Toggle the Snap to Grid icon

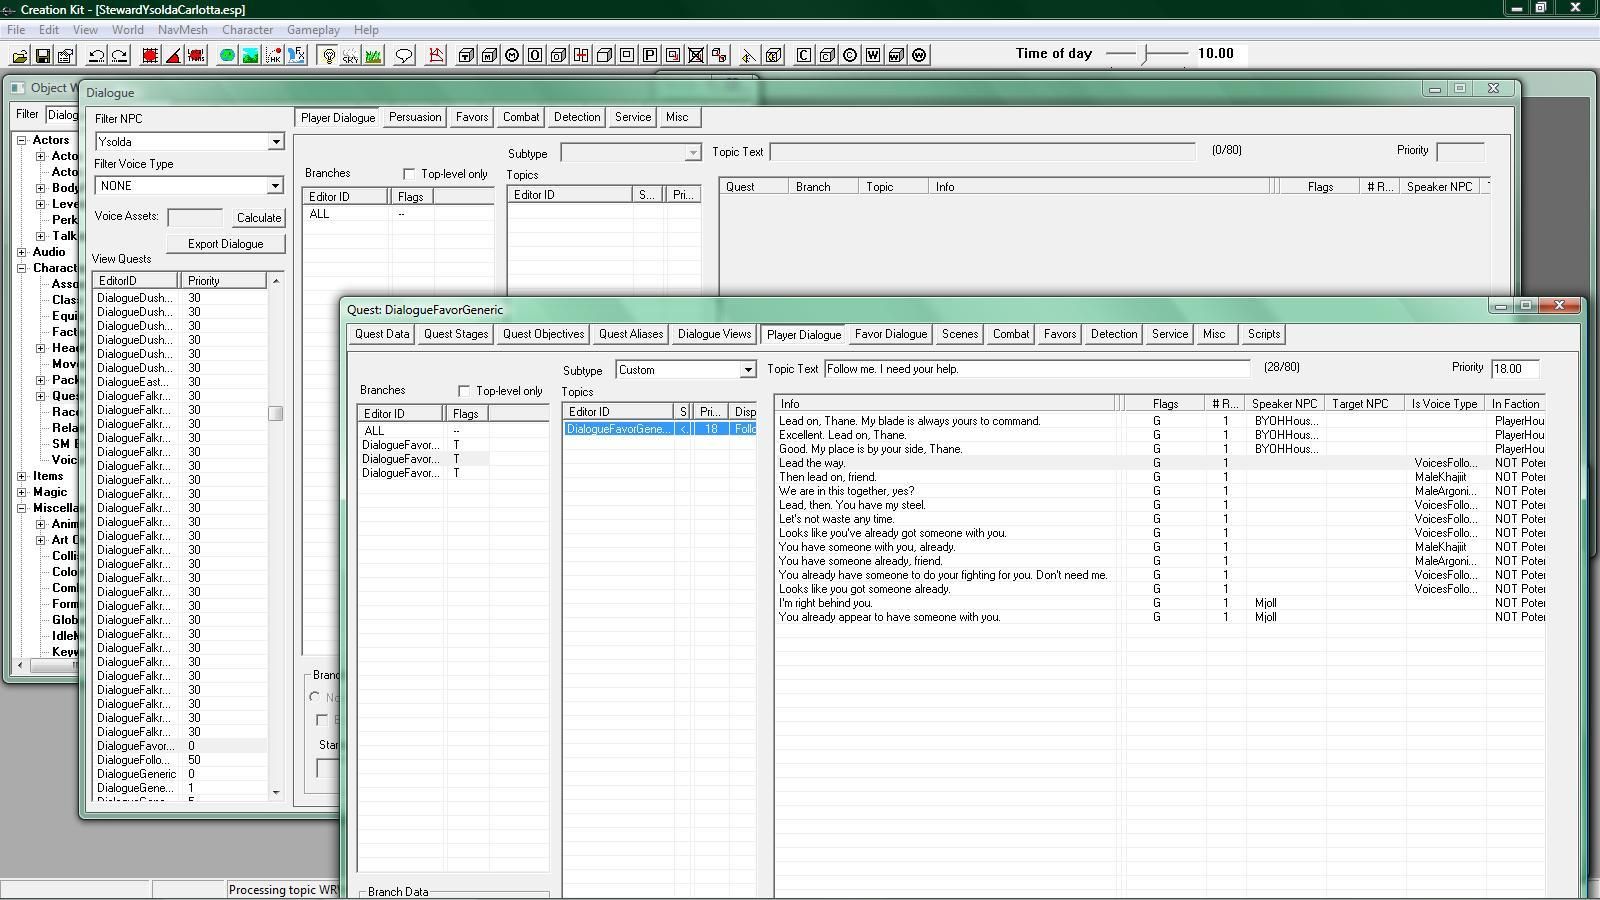point(150,55)
